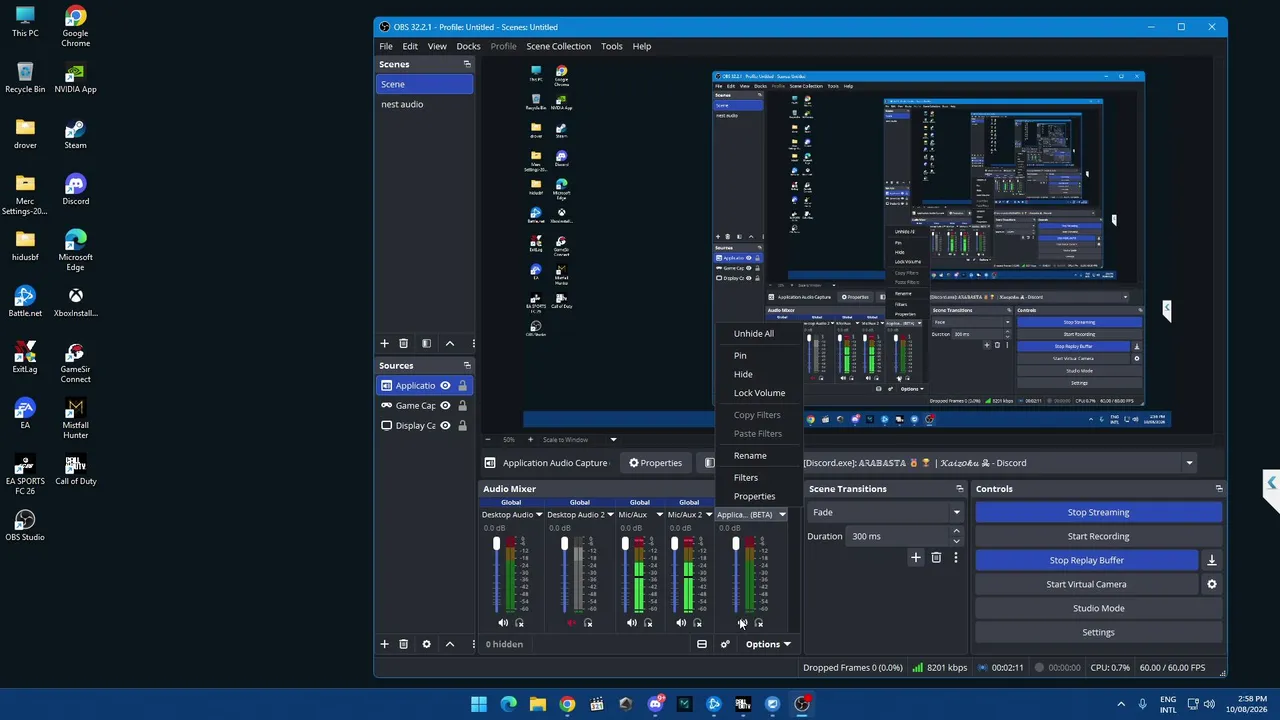Toggle visibility of Application Audio Capture source

[445, 386]
